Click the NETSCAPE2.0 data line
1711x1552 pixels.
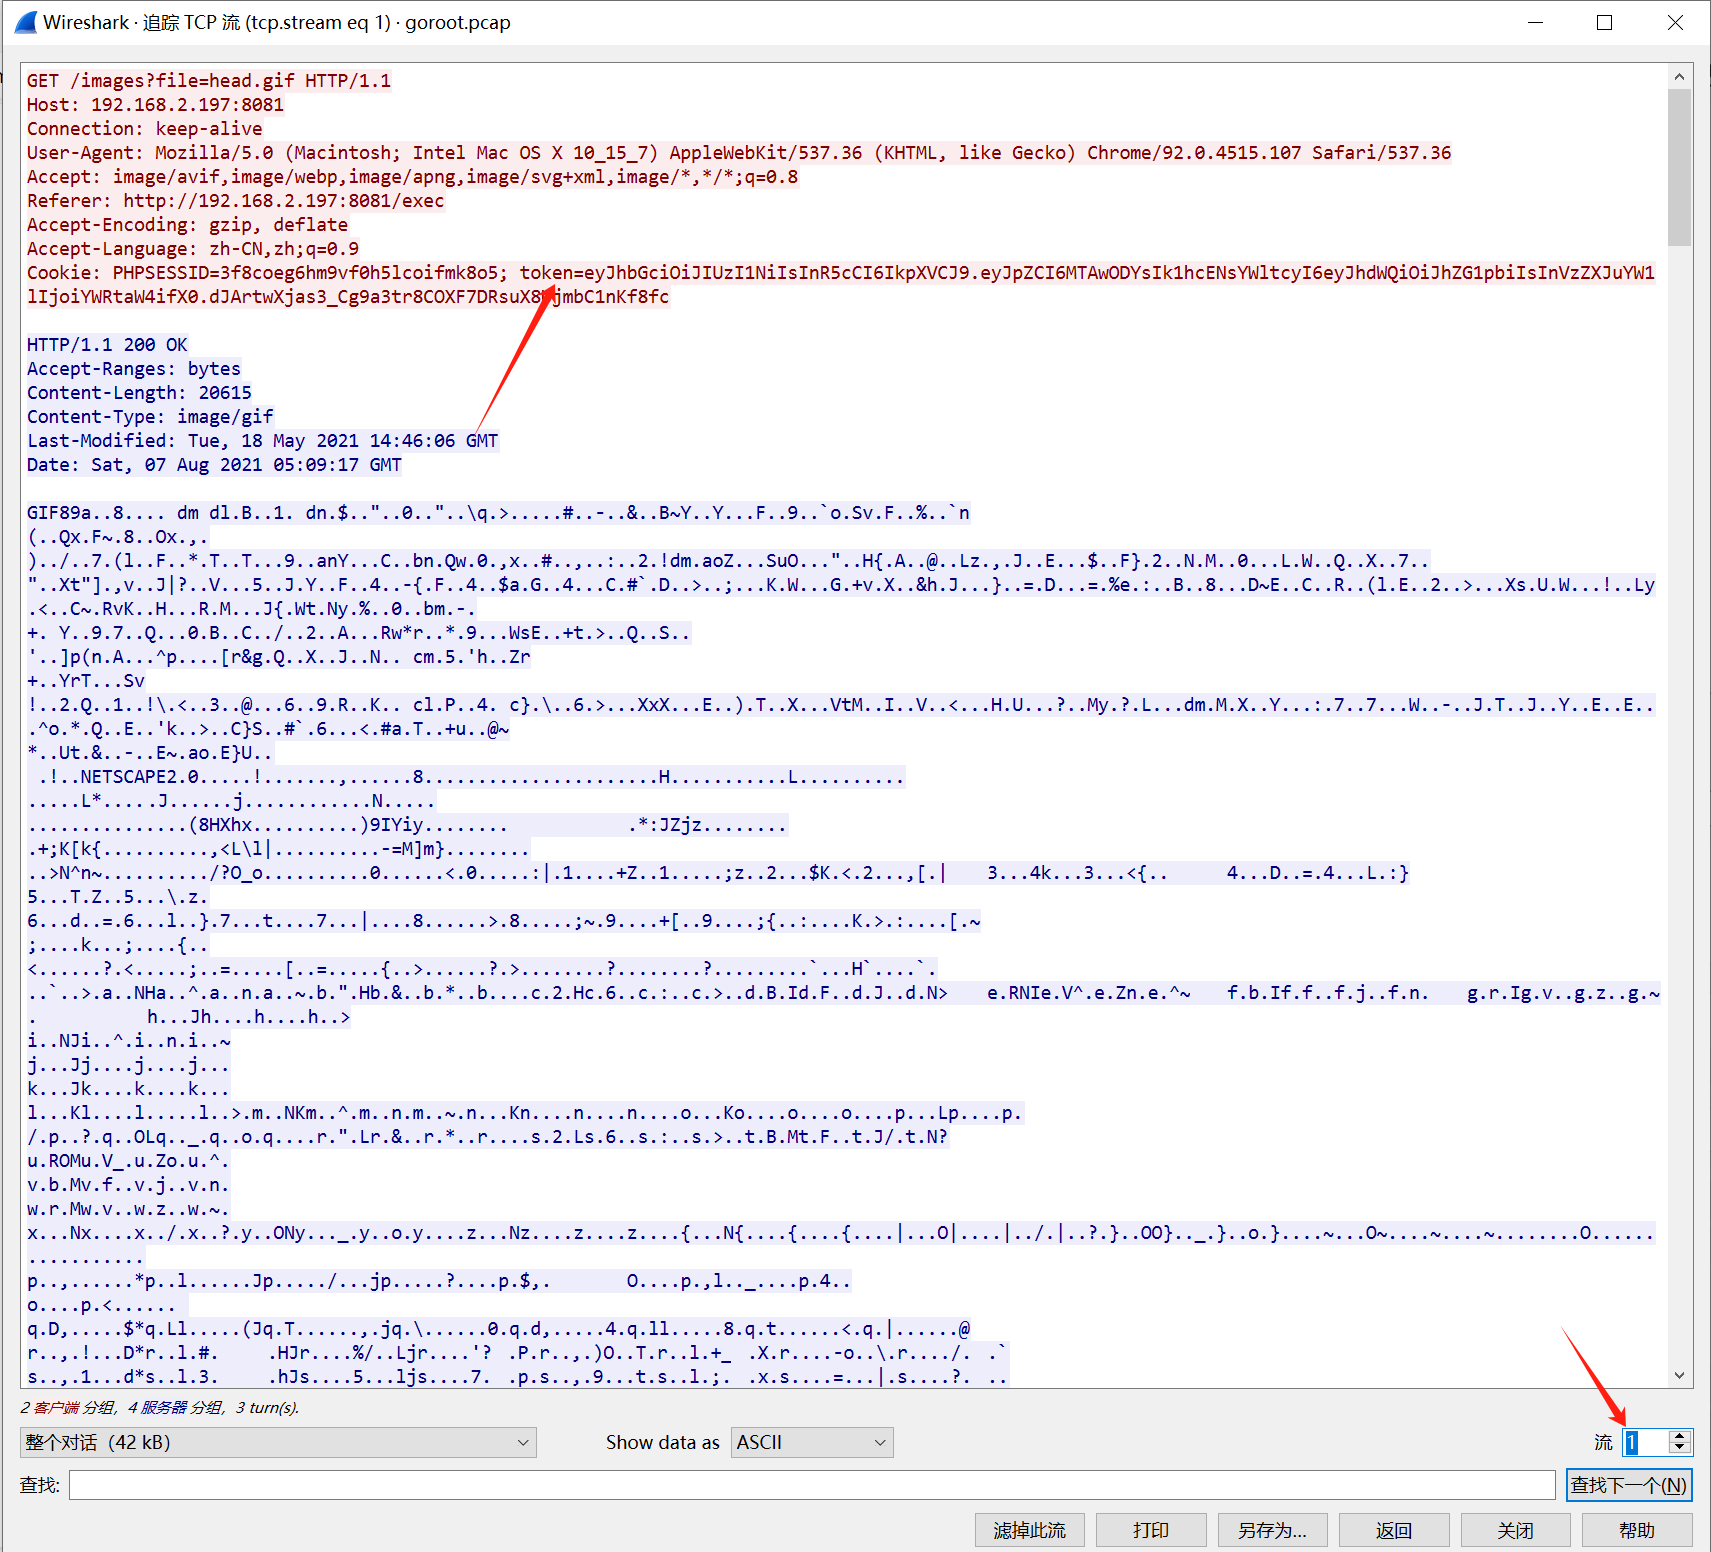click(466, 777)
